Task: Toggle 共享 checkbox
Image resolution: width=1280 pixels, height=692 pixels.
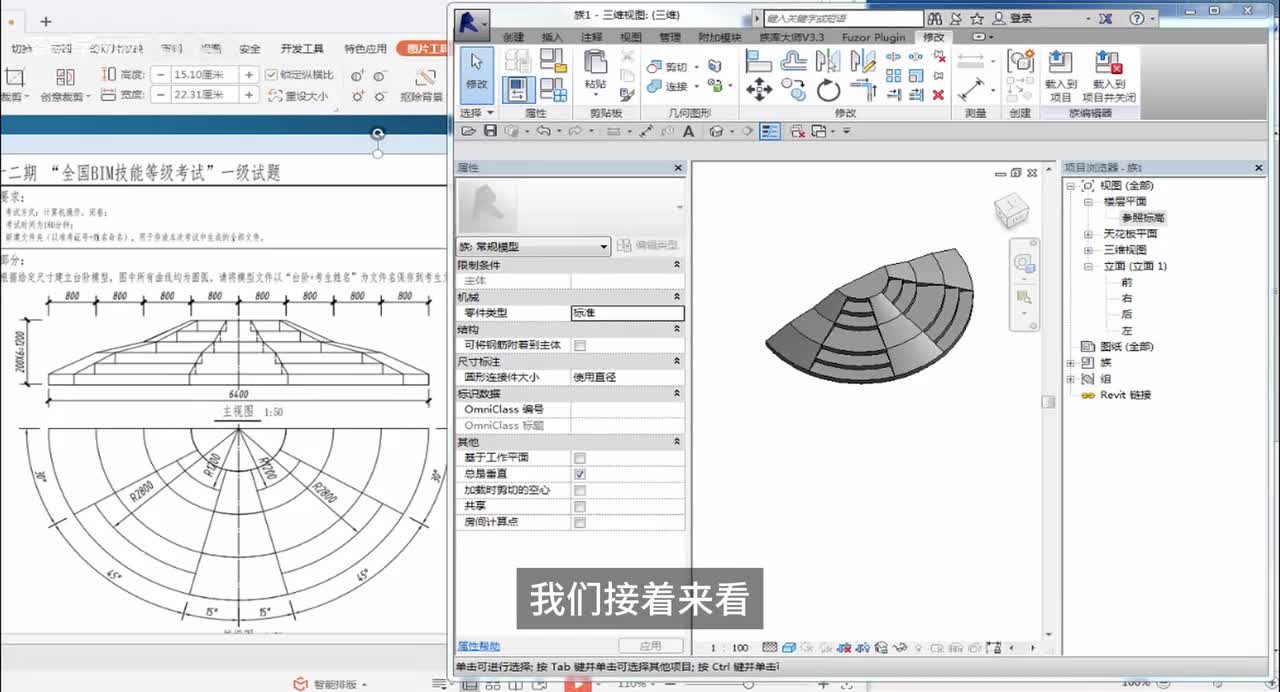Action: point(580,506)
